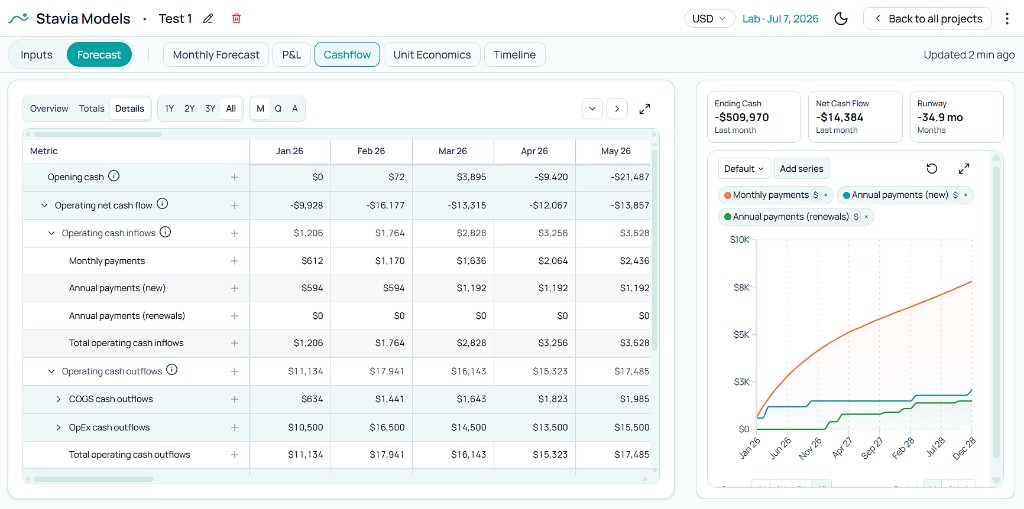Delete project with red trash icon
1024x509 pixels.
tap(236, 18)
